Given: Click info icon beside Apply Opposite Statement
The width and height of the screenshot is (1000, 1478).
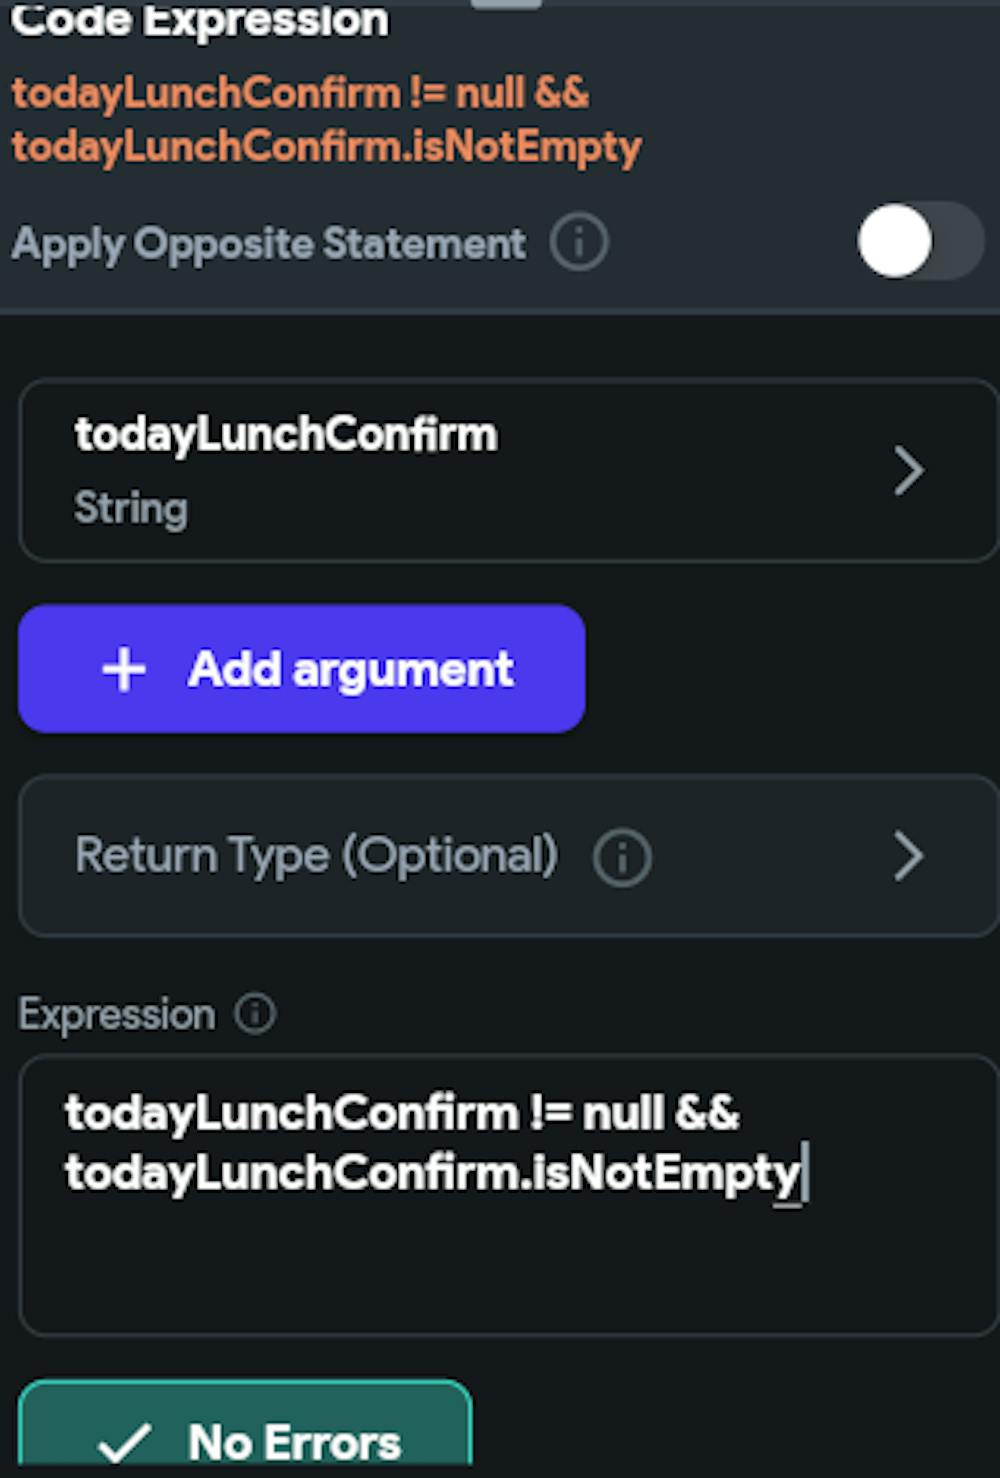Looking at the screenshot, I should pyautogui.click(x=579, y=242).
